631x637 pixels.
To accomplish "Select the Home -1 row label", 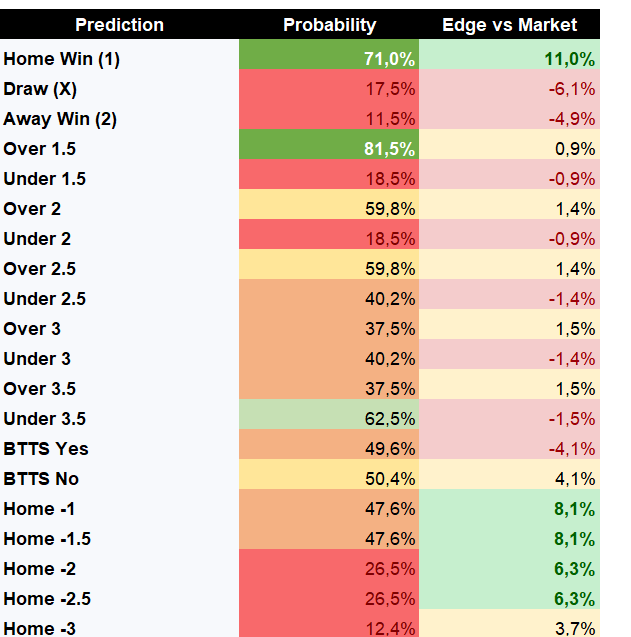I will (x=119, y=509).
